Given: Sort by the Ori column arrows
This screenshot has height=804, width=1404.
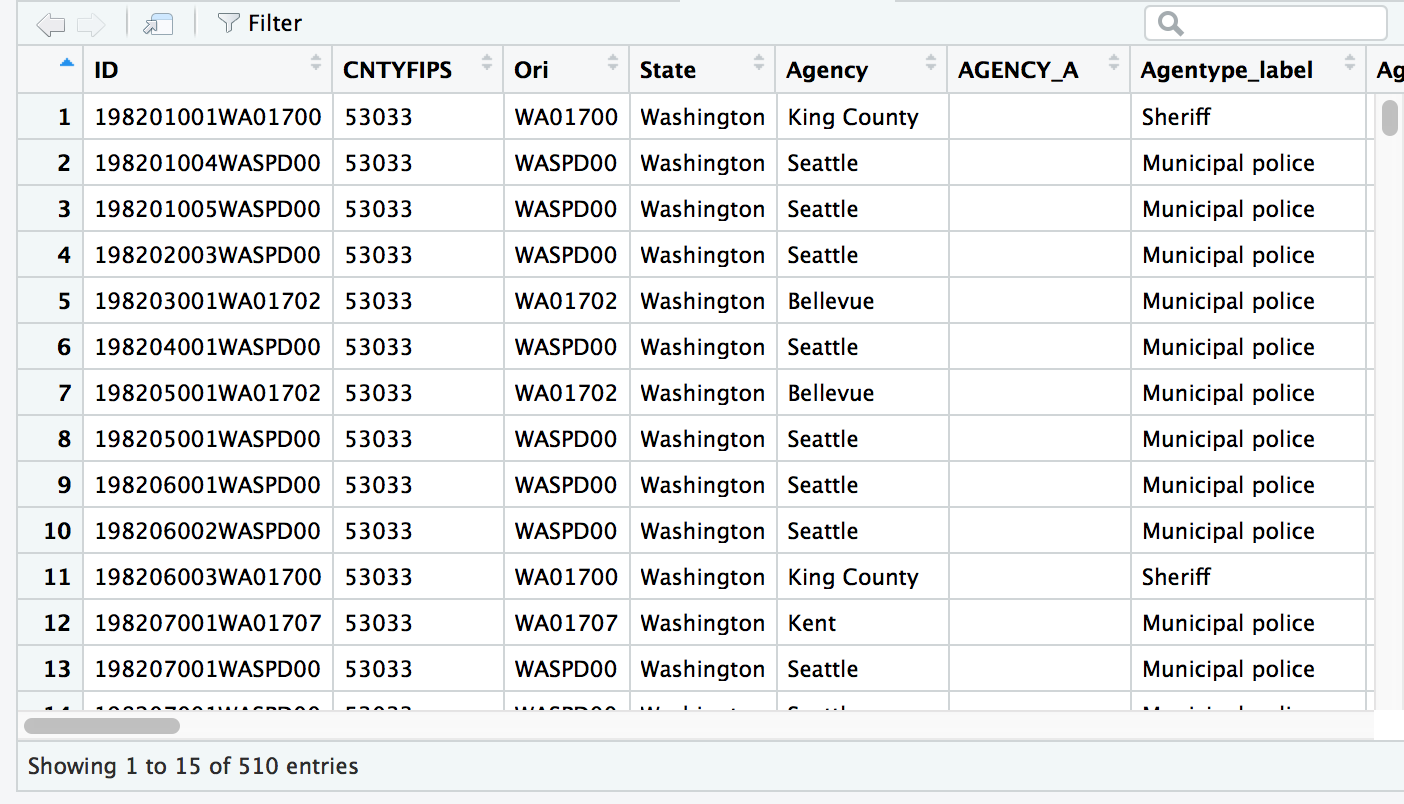Looking at the screenshot, I should pos(613,63).
